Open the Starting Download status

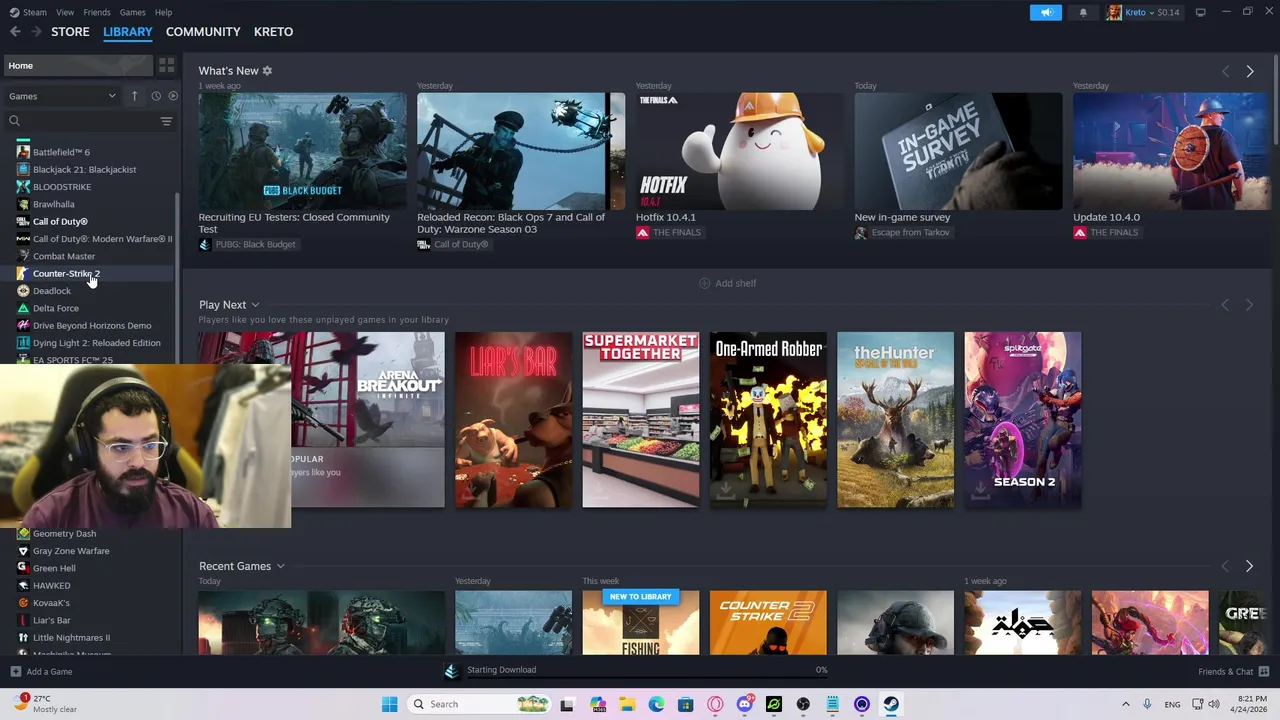click(x=501, y=670)
